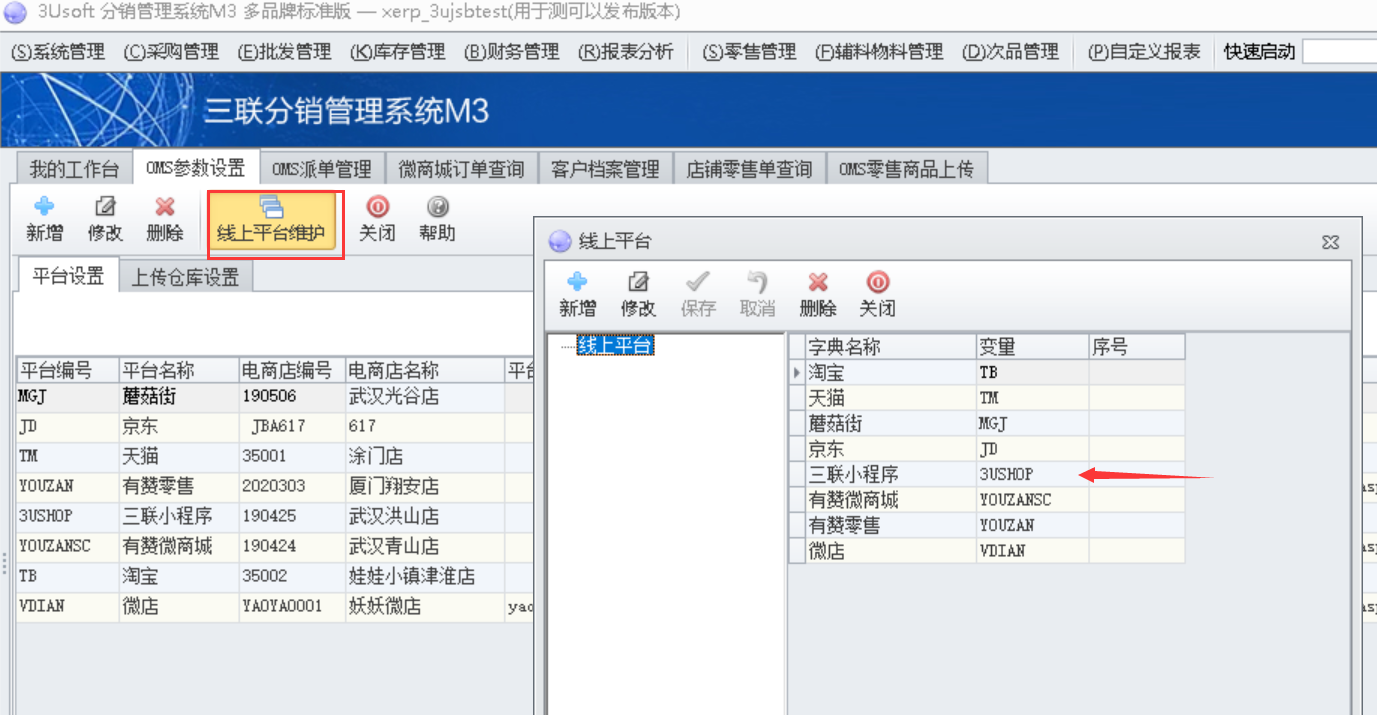Open the (R)报表分析 menu

626,51
